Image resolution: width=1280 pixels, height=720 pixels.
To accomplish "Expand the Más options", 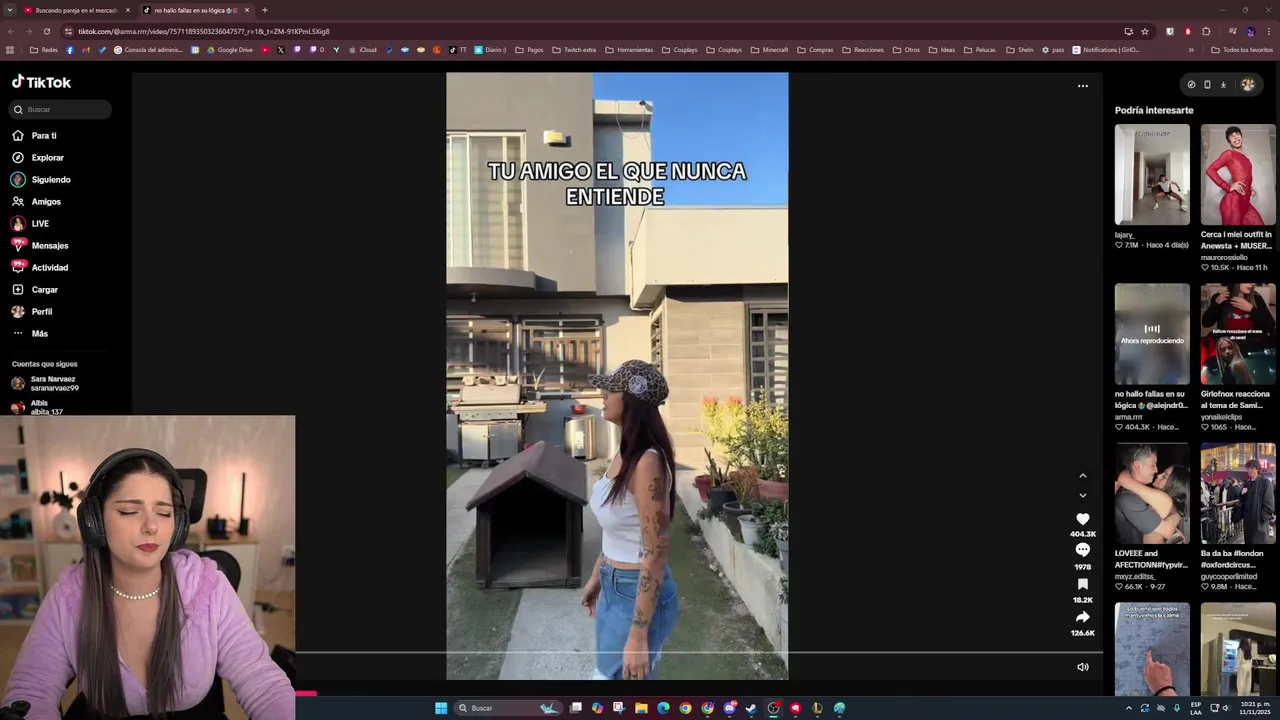I will point(30,333).
